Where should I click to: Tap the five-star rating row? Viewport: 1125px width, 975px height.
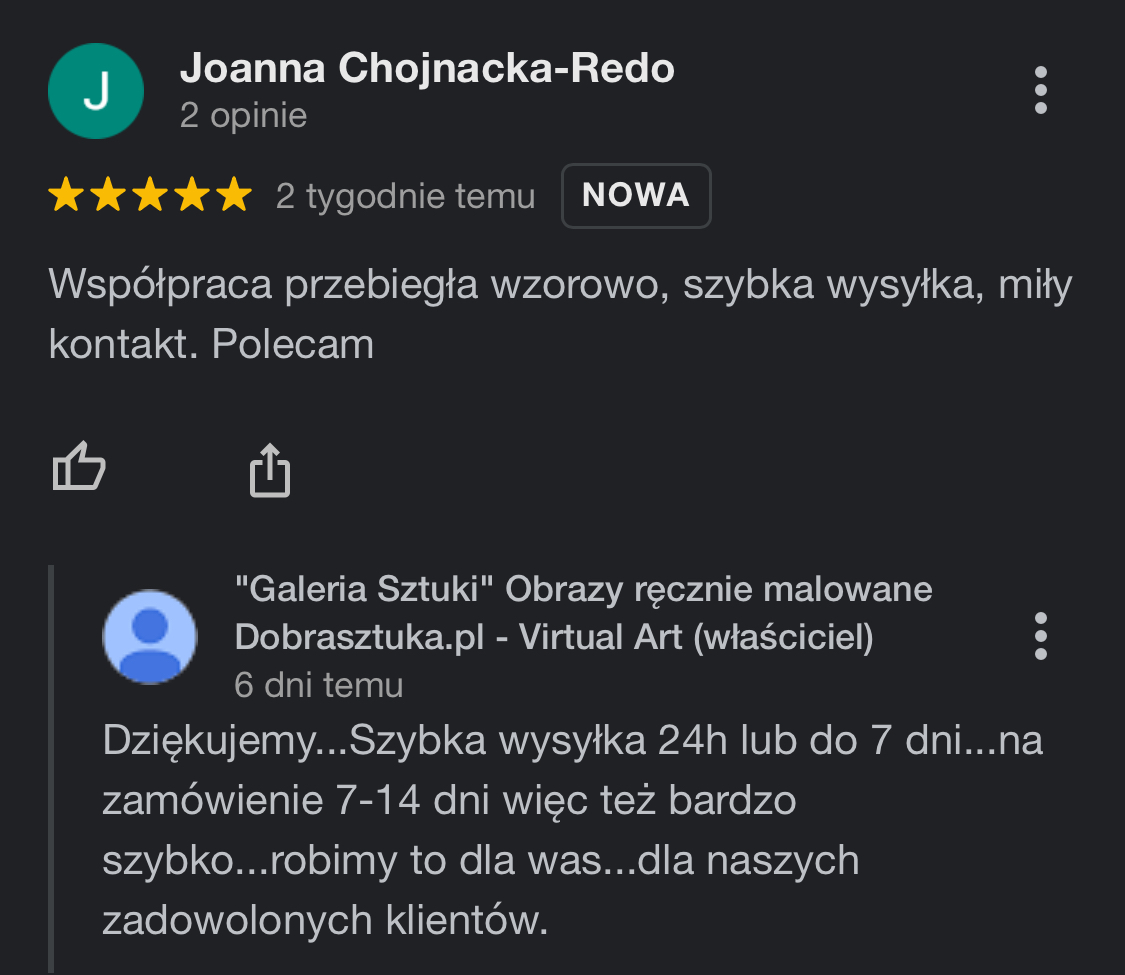click(150, 195)
